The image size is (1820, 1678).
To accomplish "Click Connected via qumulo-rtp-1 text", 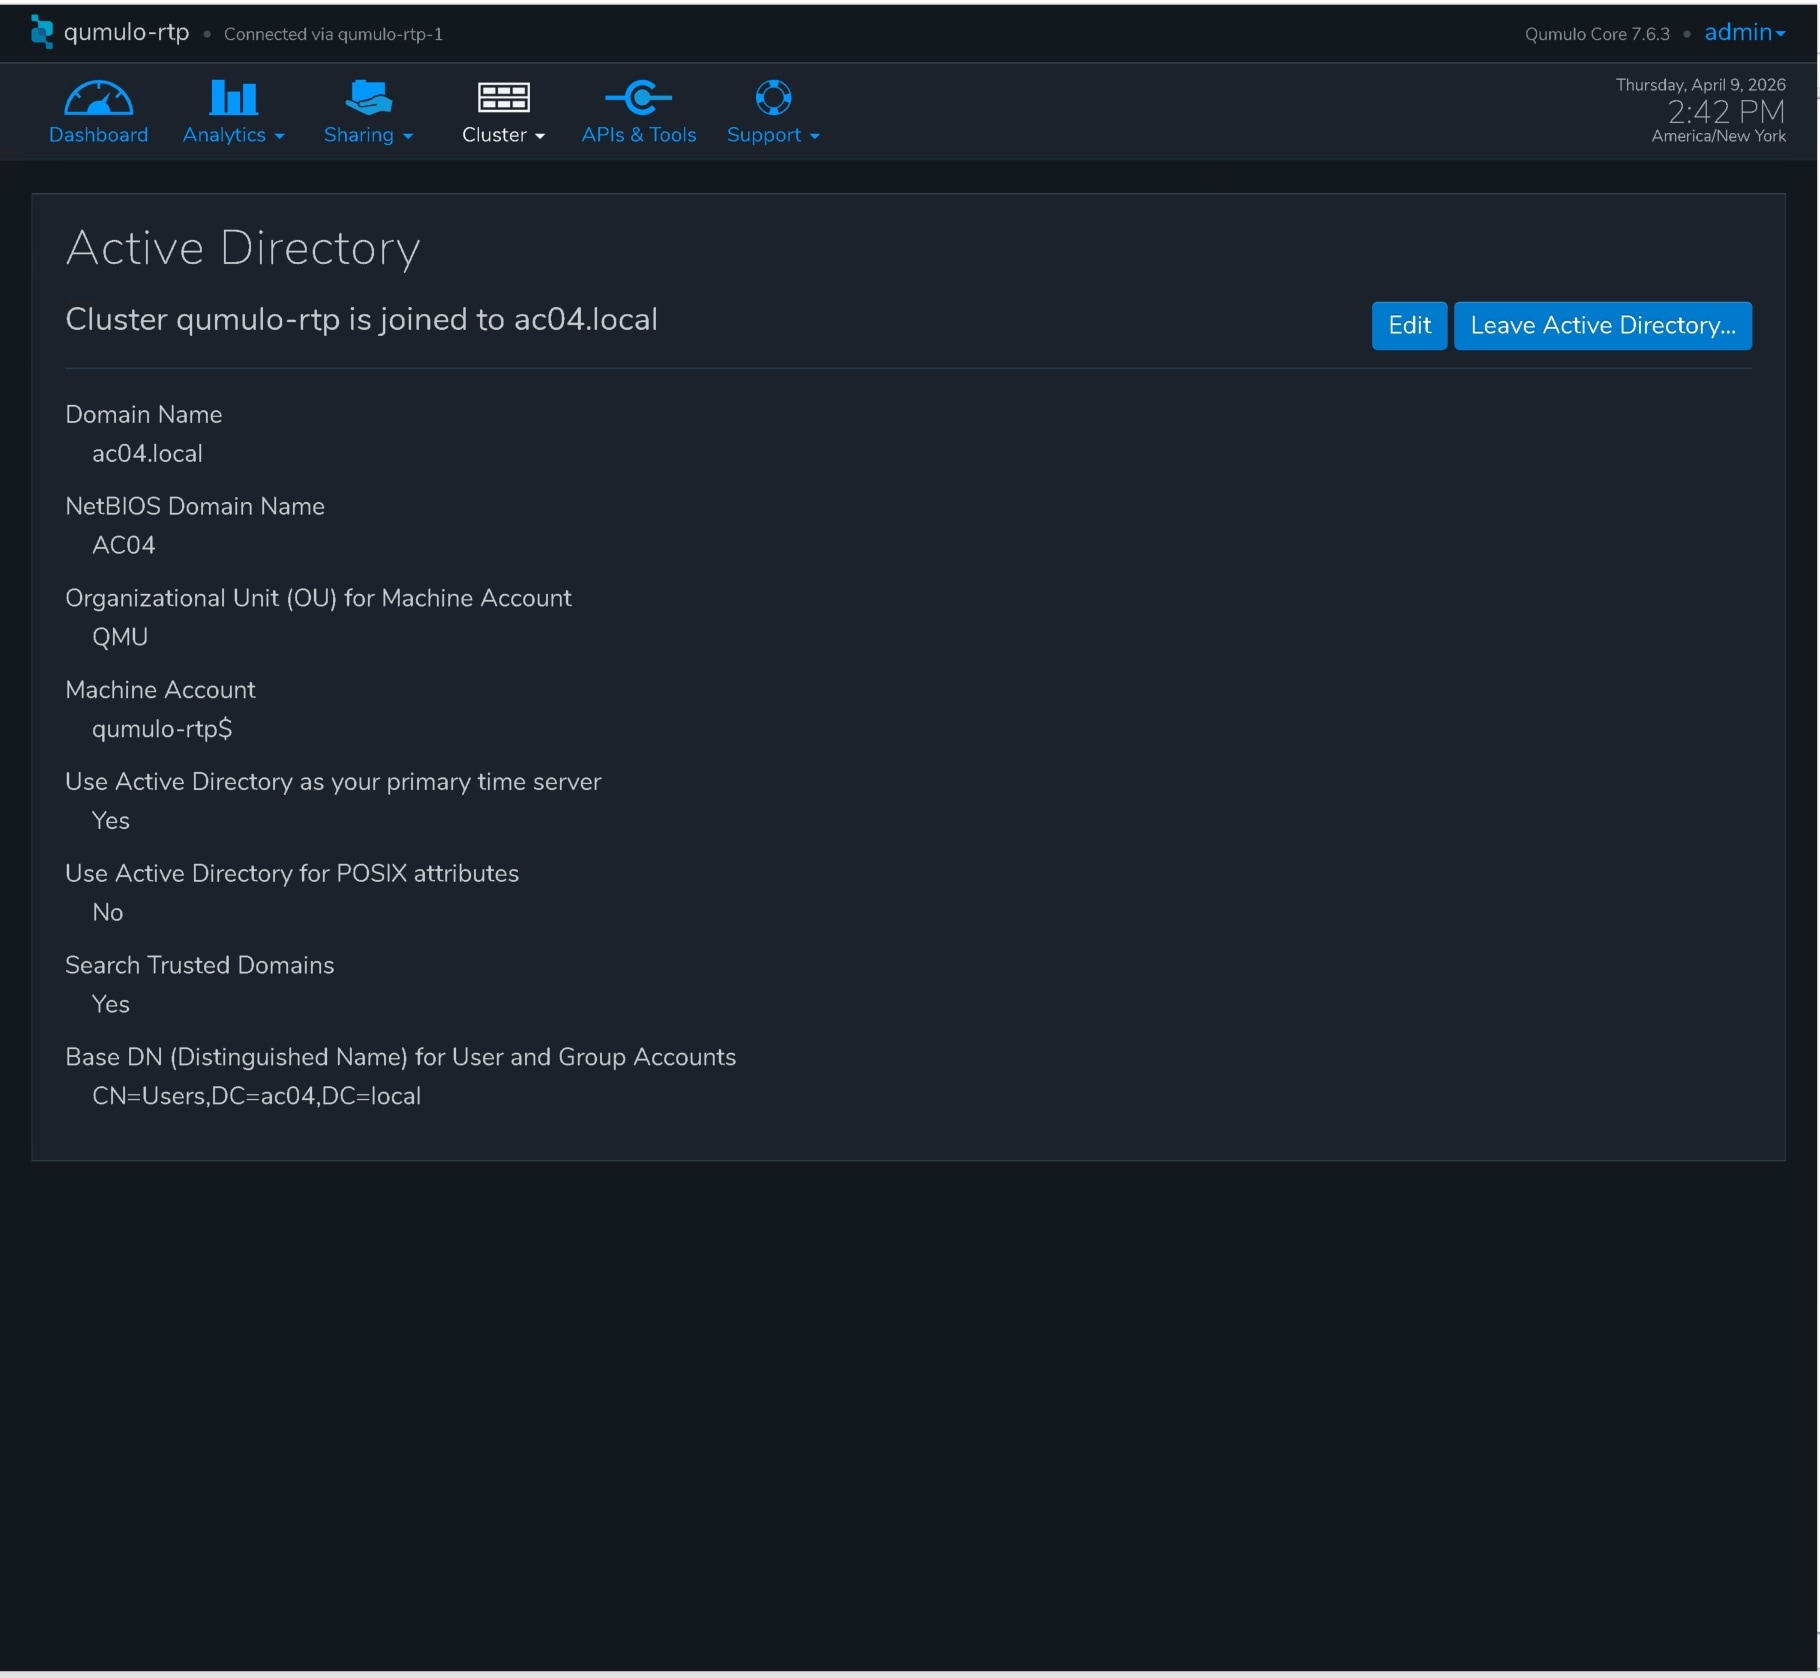I will coord(333,34).
